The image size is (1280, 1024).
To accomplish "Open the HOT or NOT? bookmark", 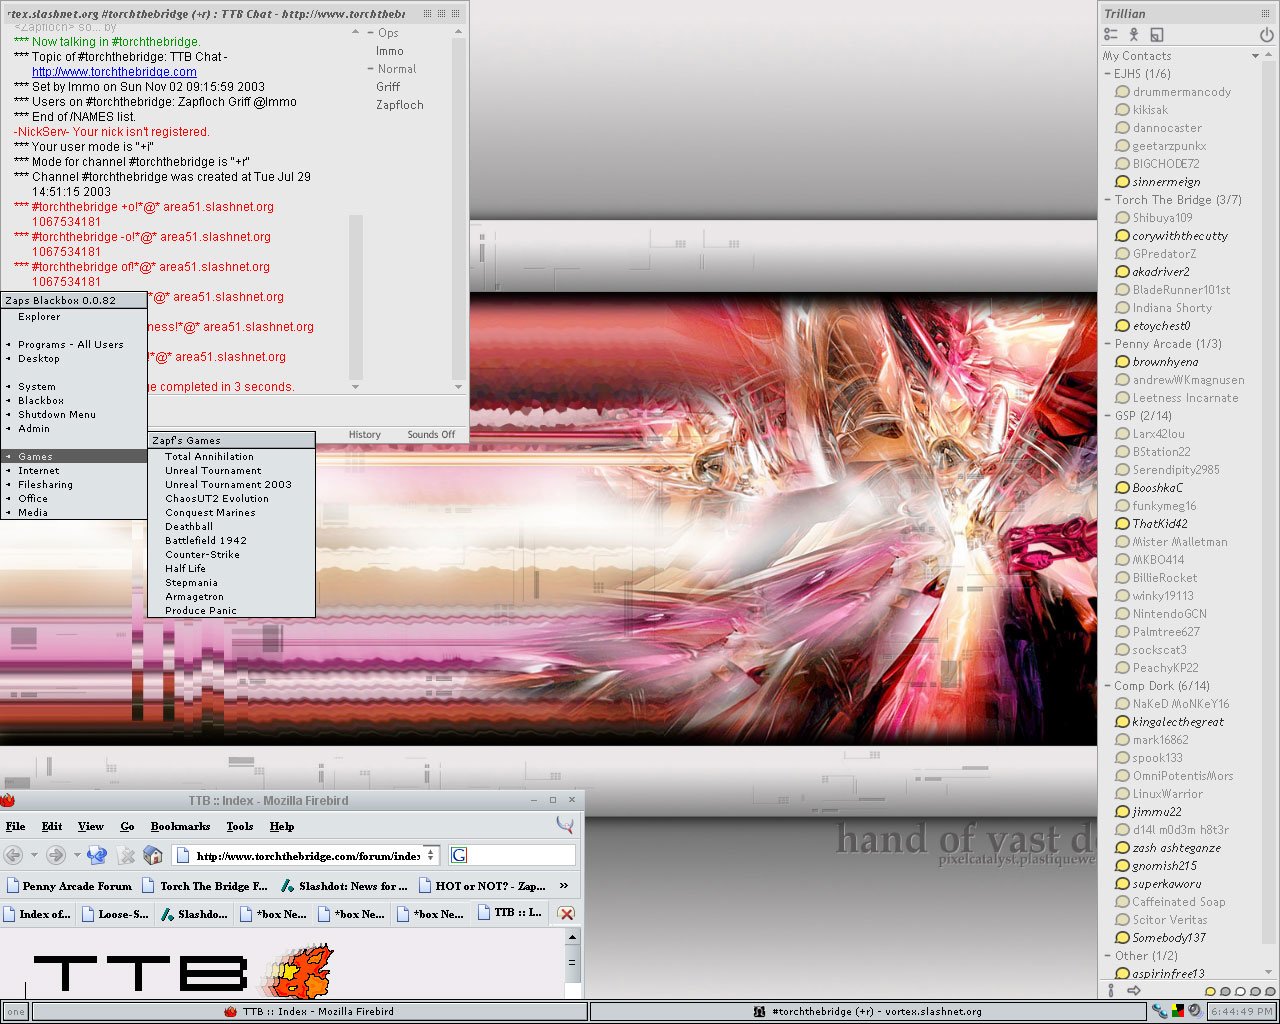I will click(x=482, y=886).
